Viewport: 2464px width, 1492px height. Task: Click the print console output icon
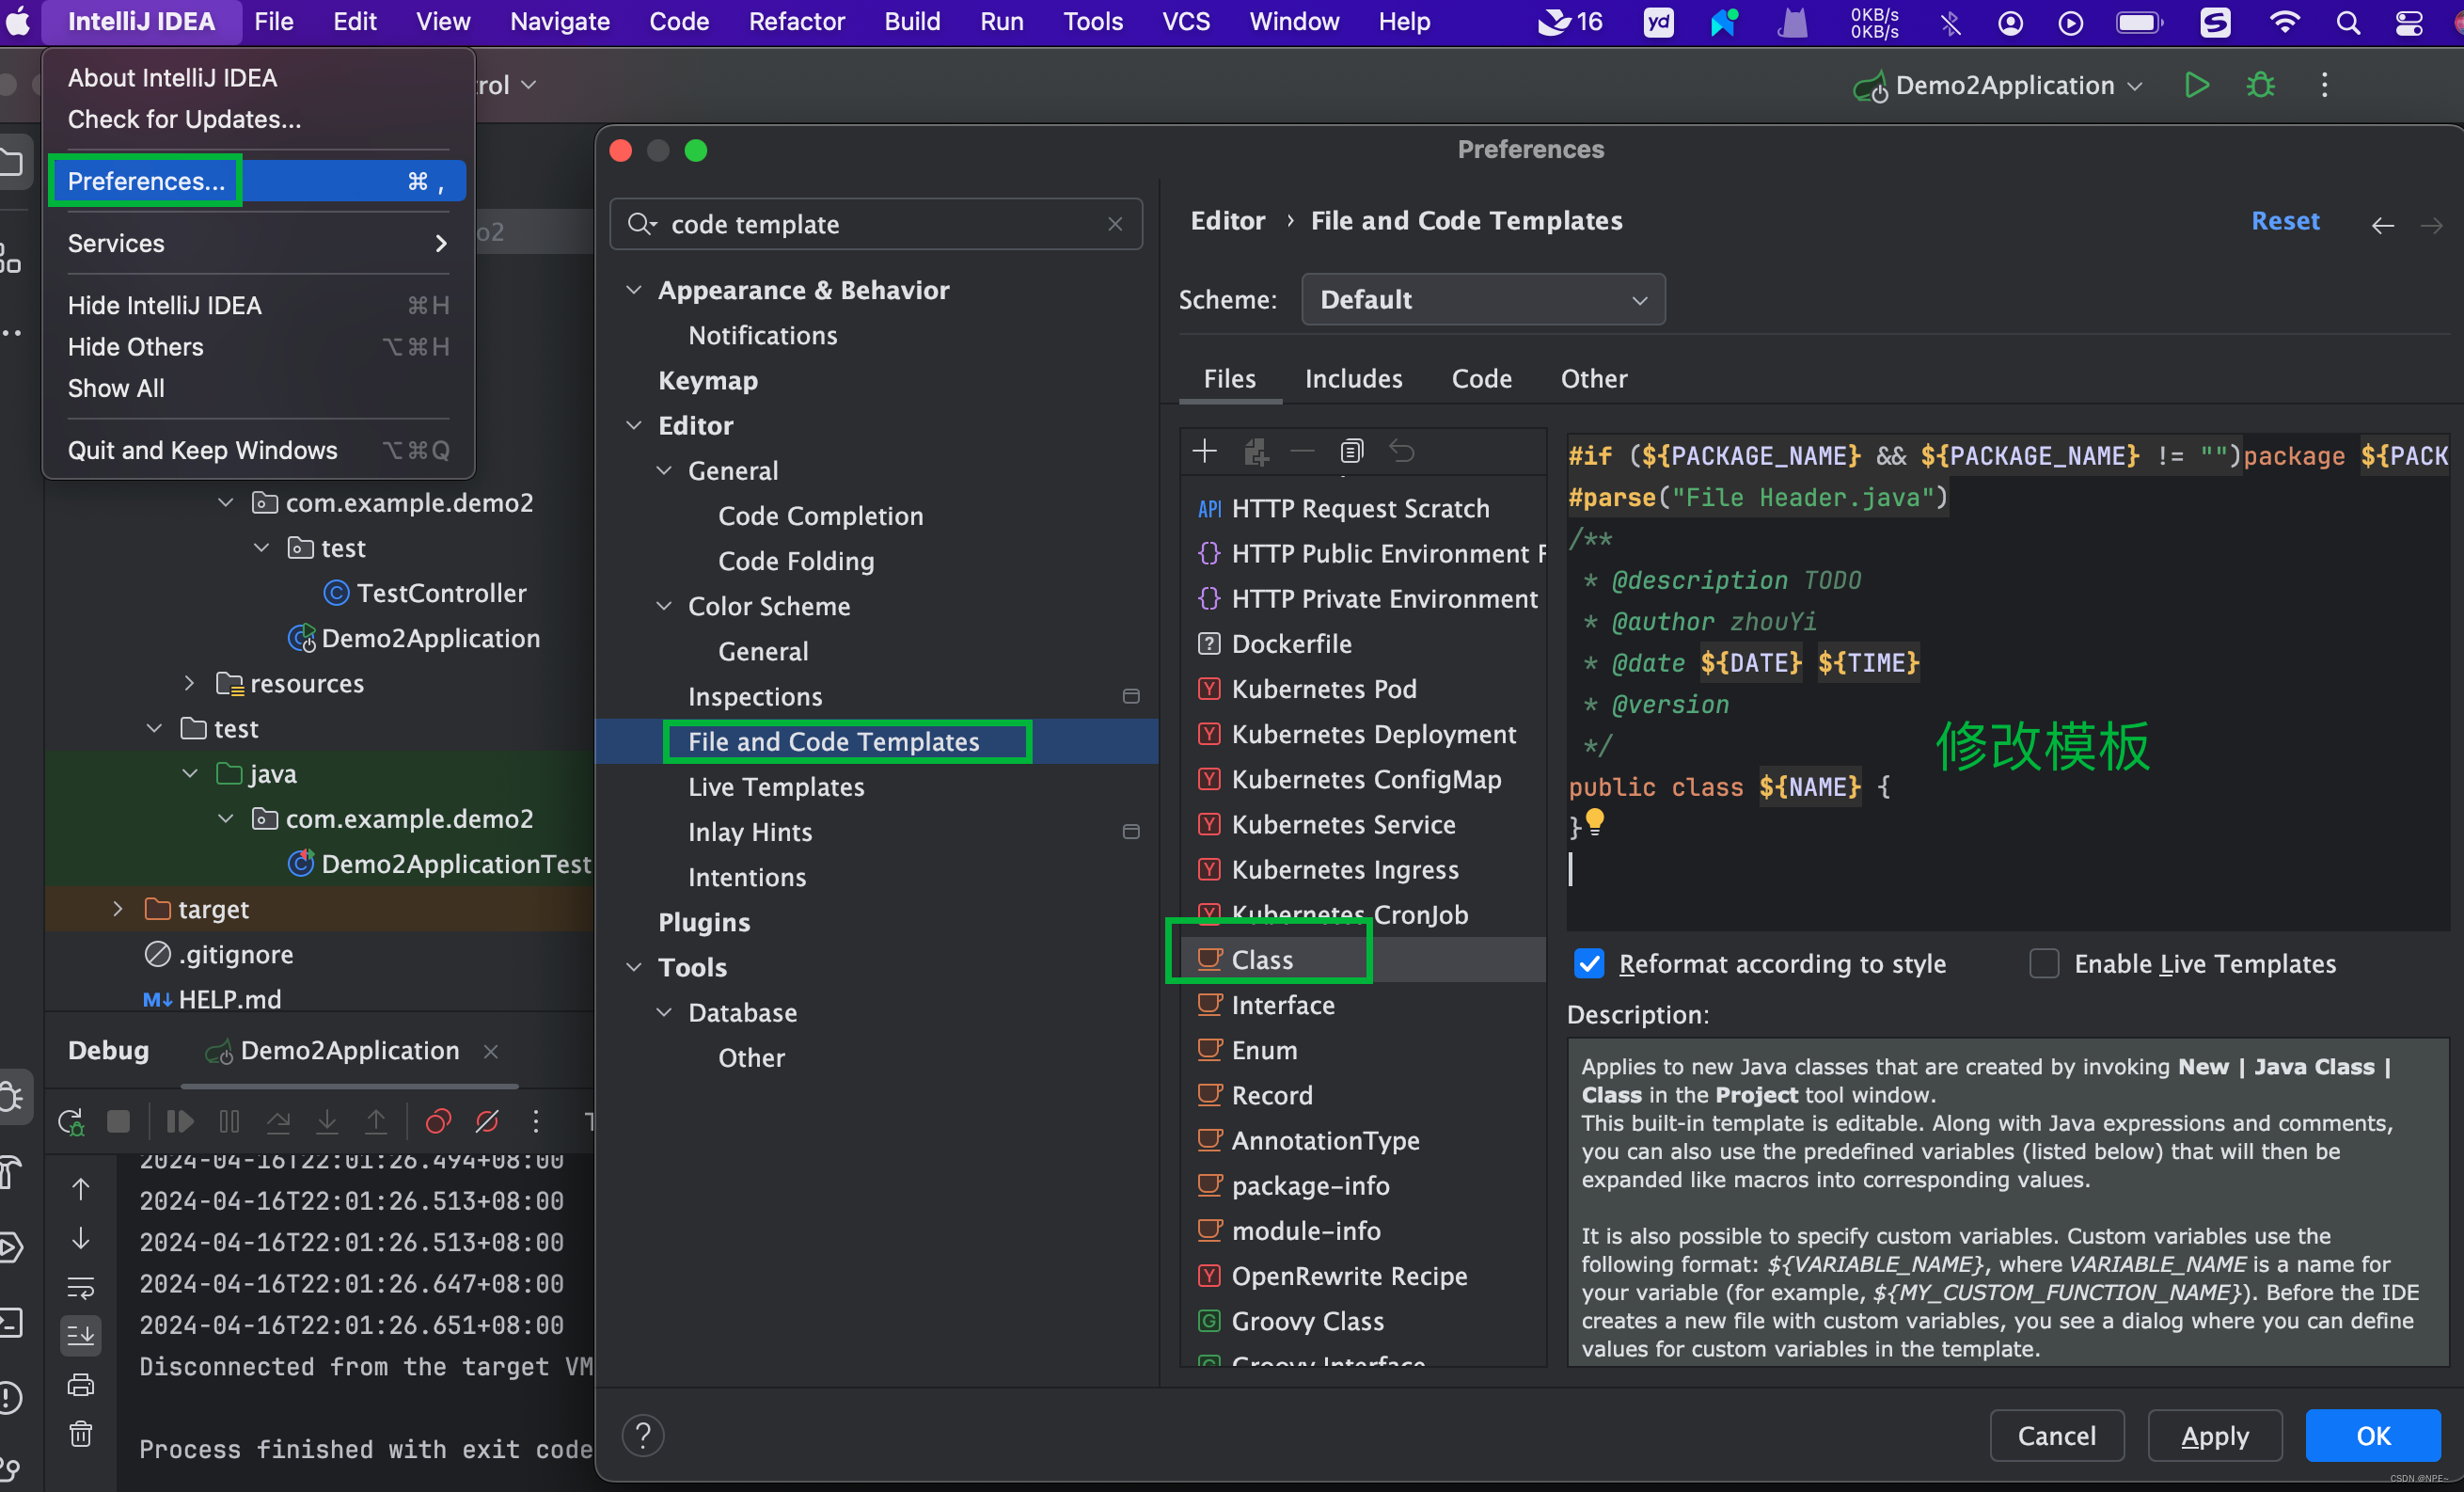81,1385
